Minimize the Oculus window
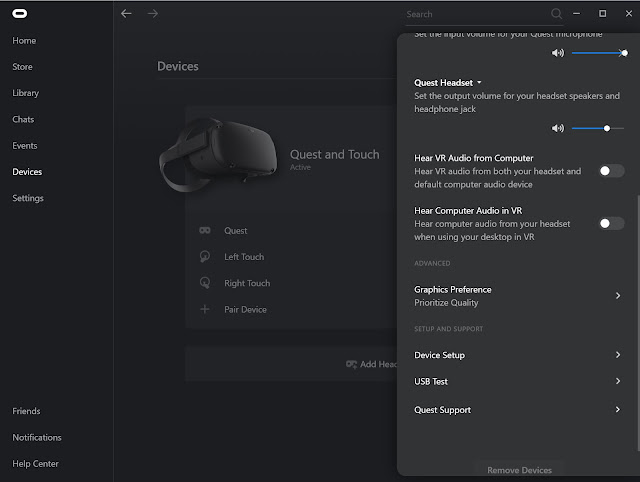640x482 pixels. [576, 13]
